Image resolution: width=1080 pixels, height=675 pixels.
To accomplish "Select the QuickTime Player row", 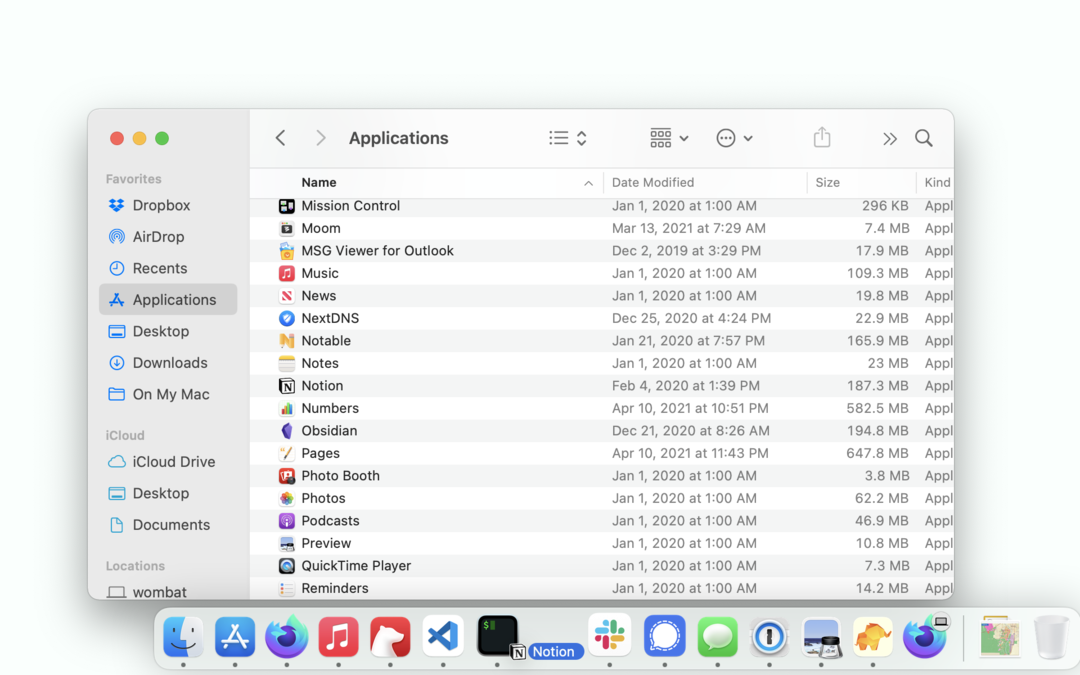I will click(x=602, y=565).
